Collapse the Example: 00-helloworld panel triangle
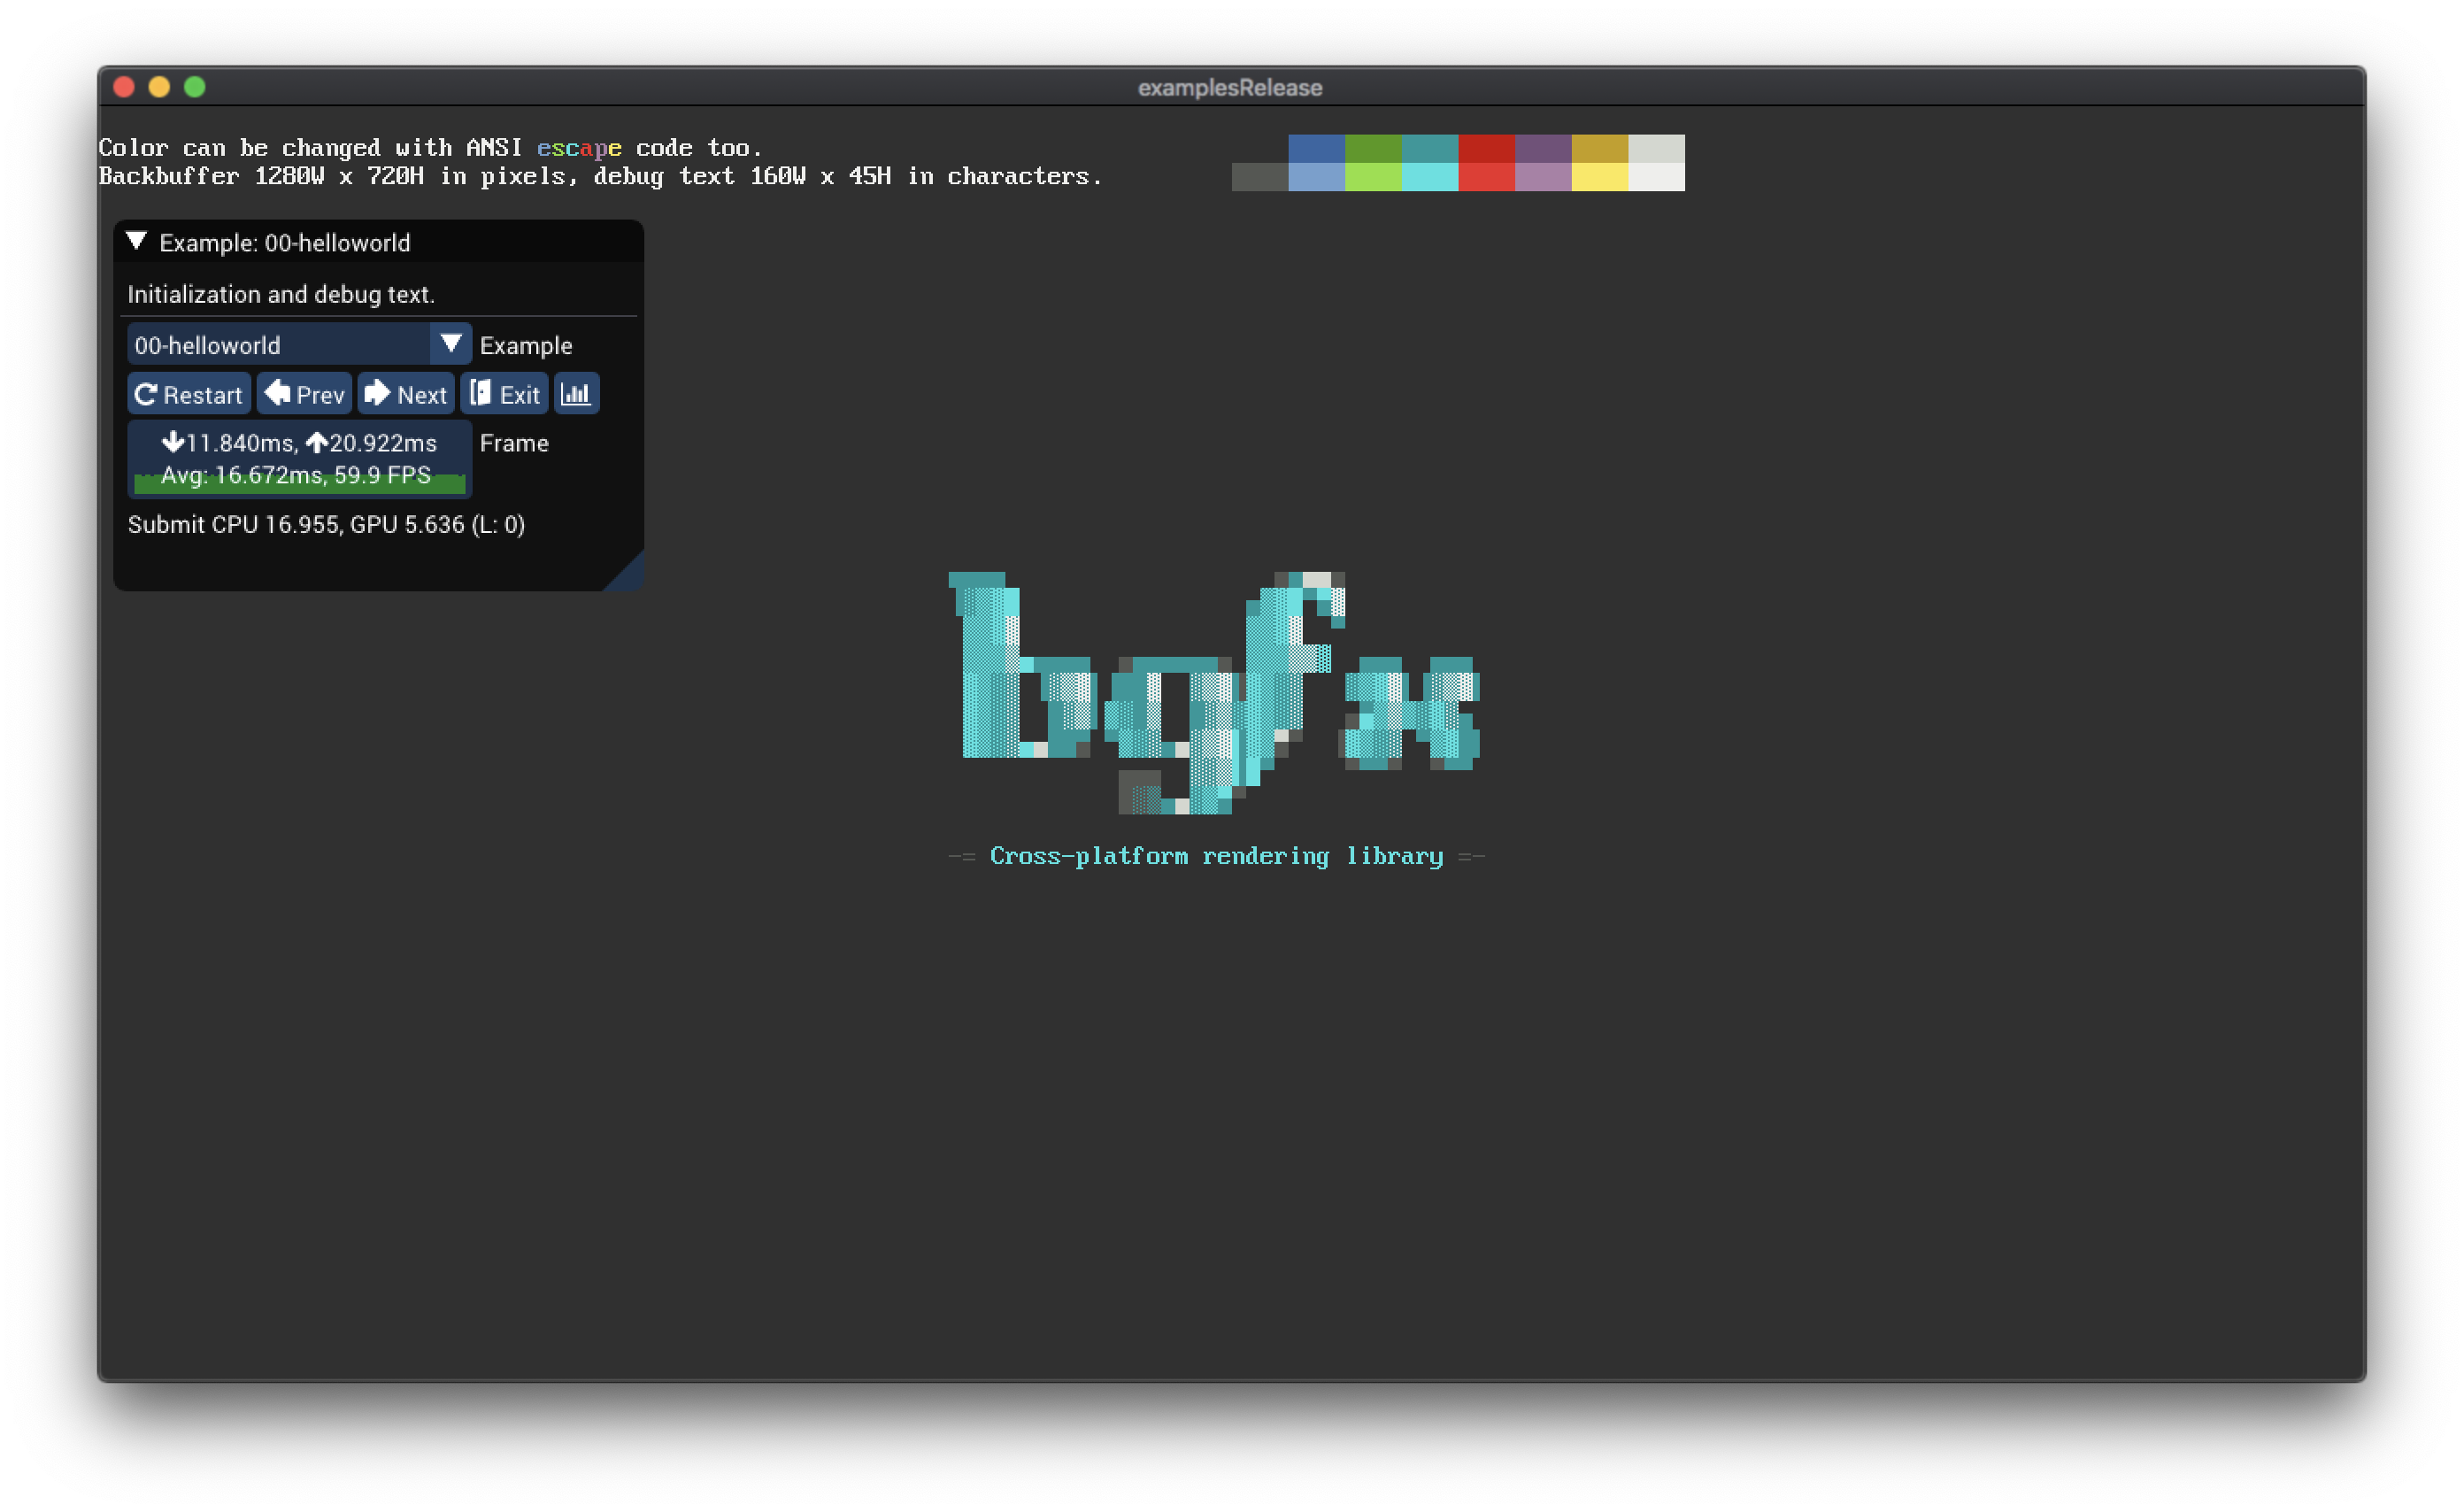The width and height of the screenshot is (2464, 1512). [137, 242]
